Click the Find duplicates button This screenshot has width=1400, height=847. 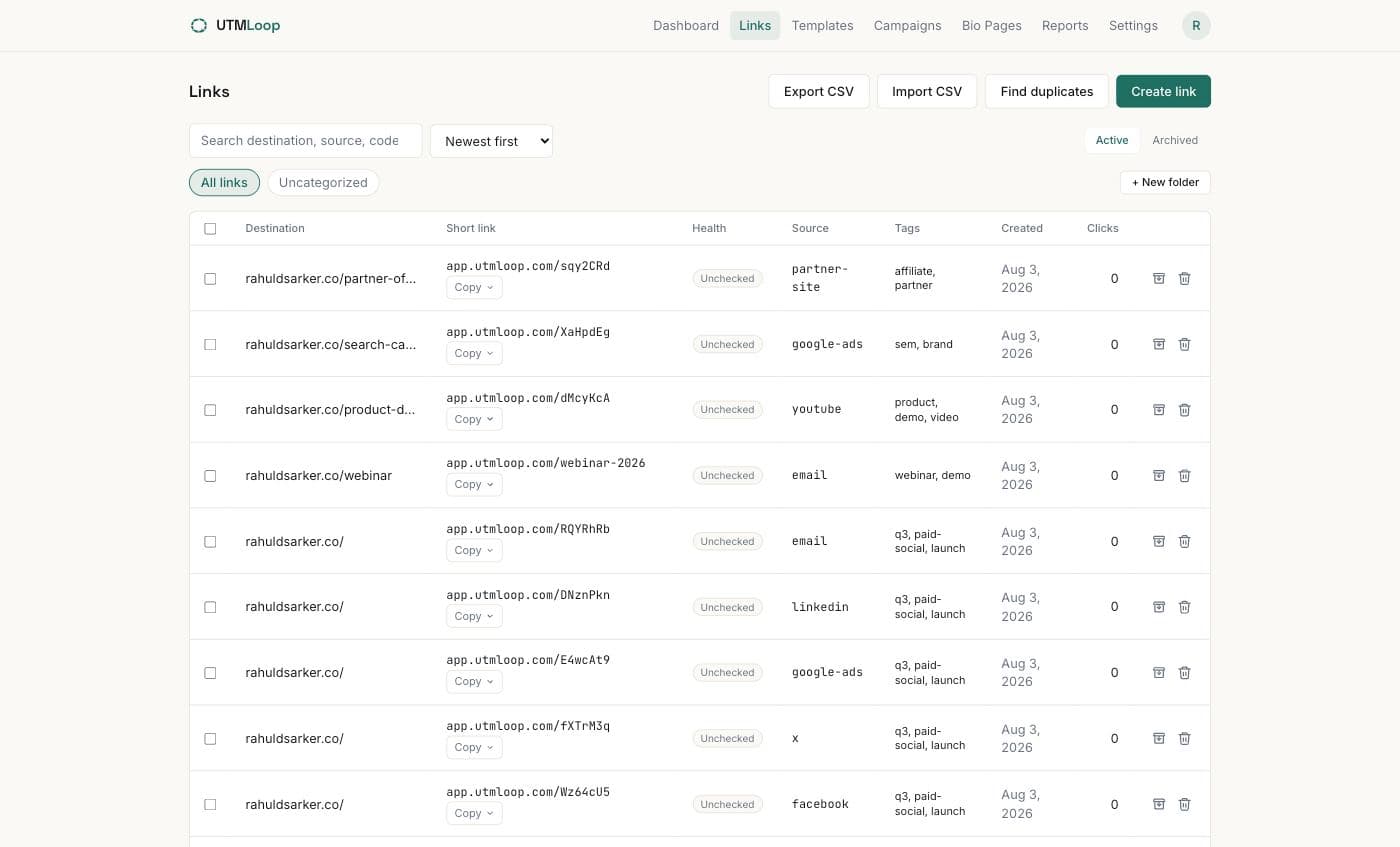[1047, 91]
